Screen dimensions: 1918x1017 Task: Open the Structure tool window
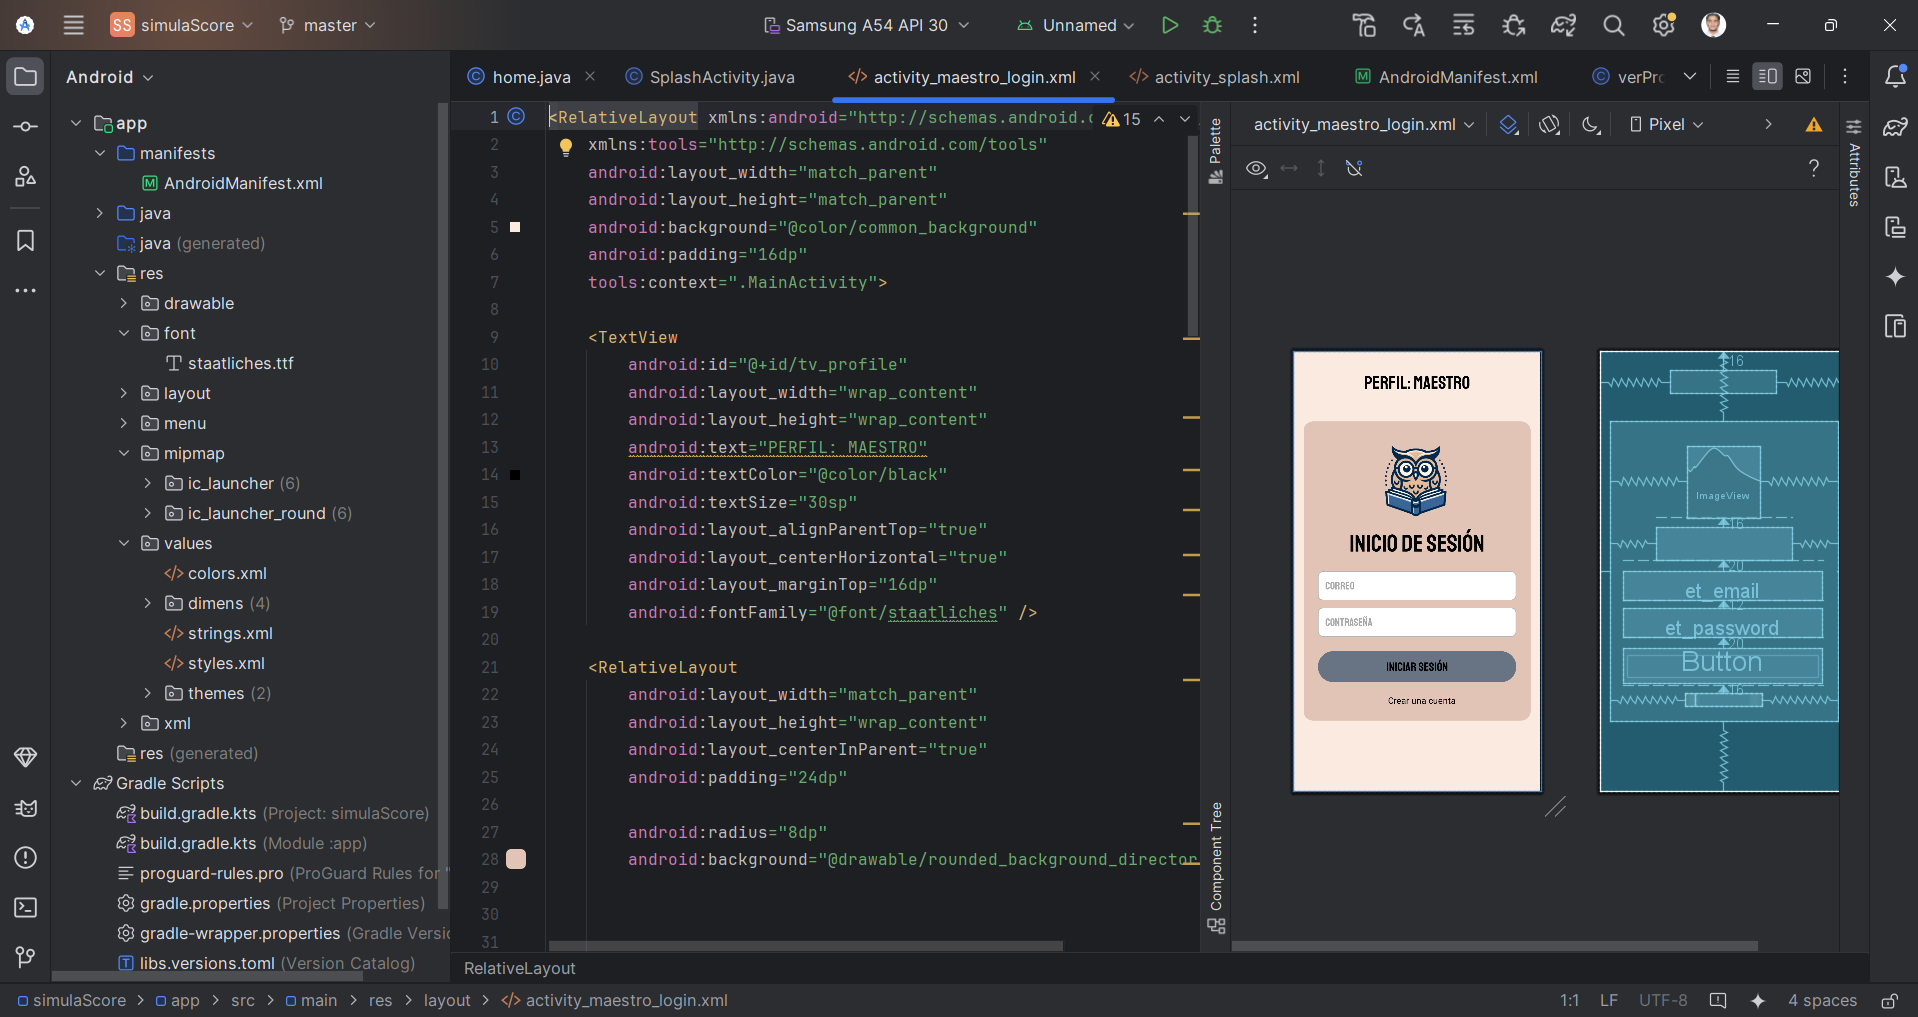pos(25,177)
